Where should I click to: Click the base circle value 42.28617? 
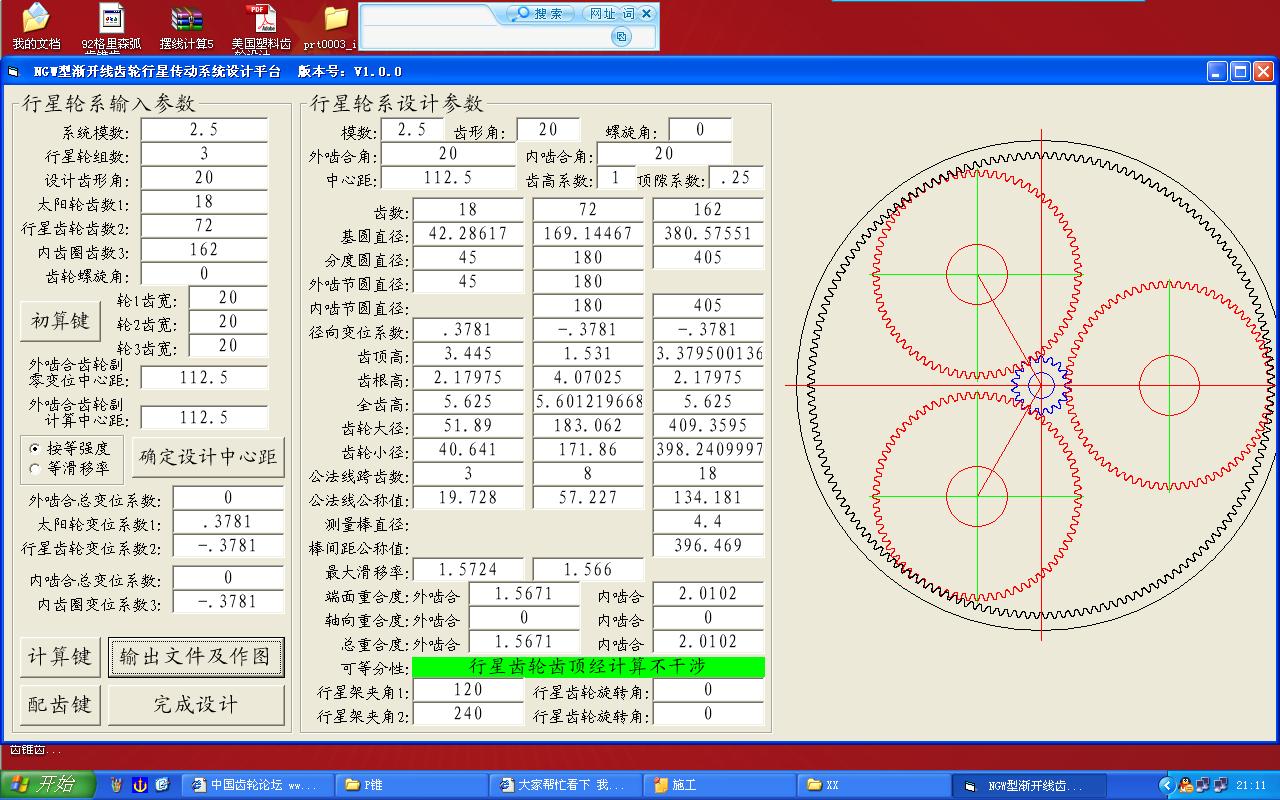(468, 234)
